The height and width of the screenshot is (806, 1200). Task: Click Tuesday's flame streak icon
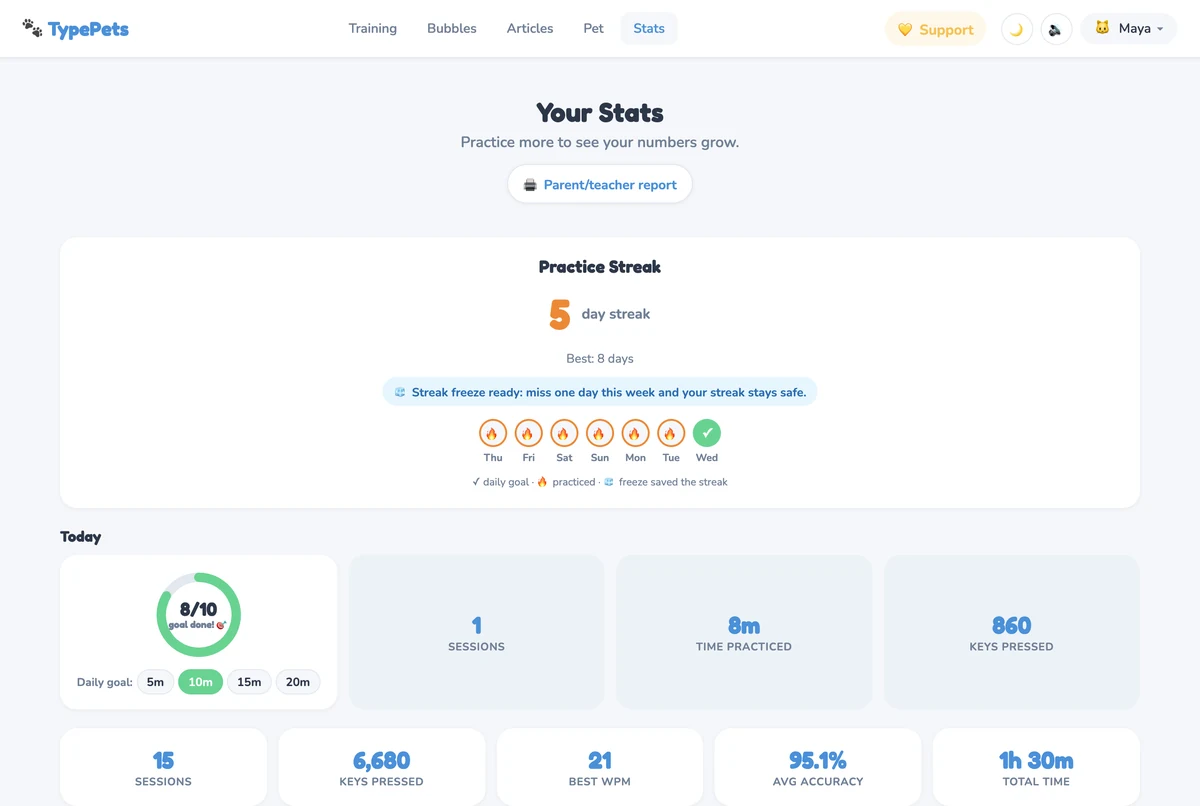point(671,433)
